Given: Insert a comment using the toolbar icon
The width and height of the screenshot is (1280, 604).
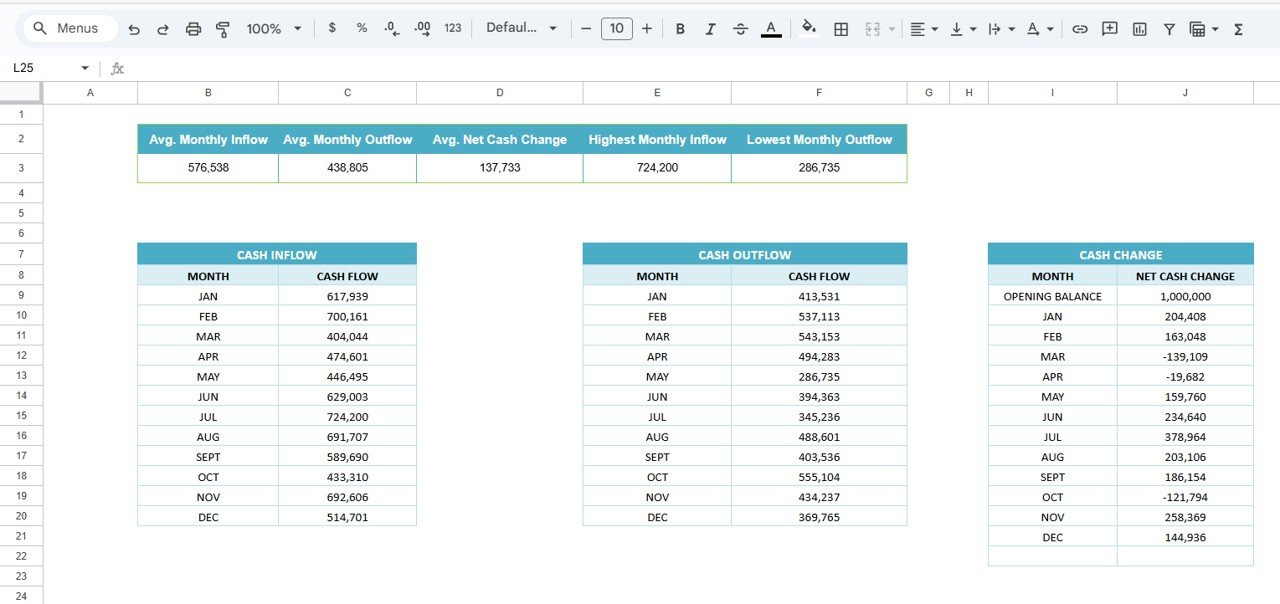Looking at the screenshot, I should [1109, 29].
